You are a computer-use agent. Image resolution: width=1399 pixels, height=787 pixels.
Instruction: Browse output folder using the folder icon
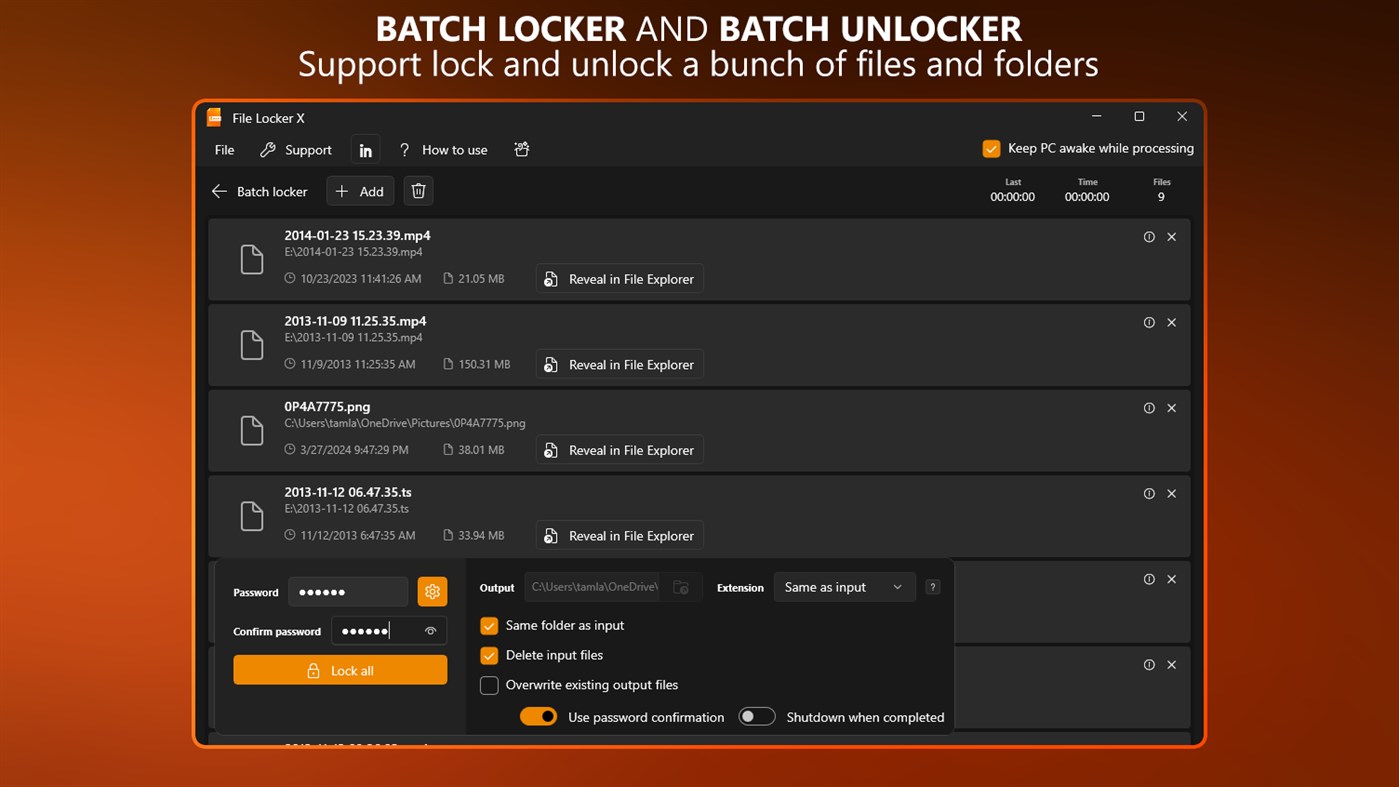[681, 587]
